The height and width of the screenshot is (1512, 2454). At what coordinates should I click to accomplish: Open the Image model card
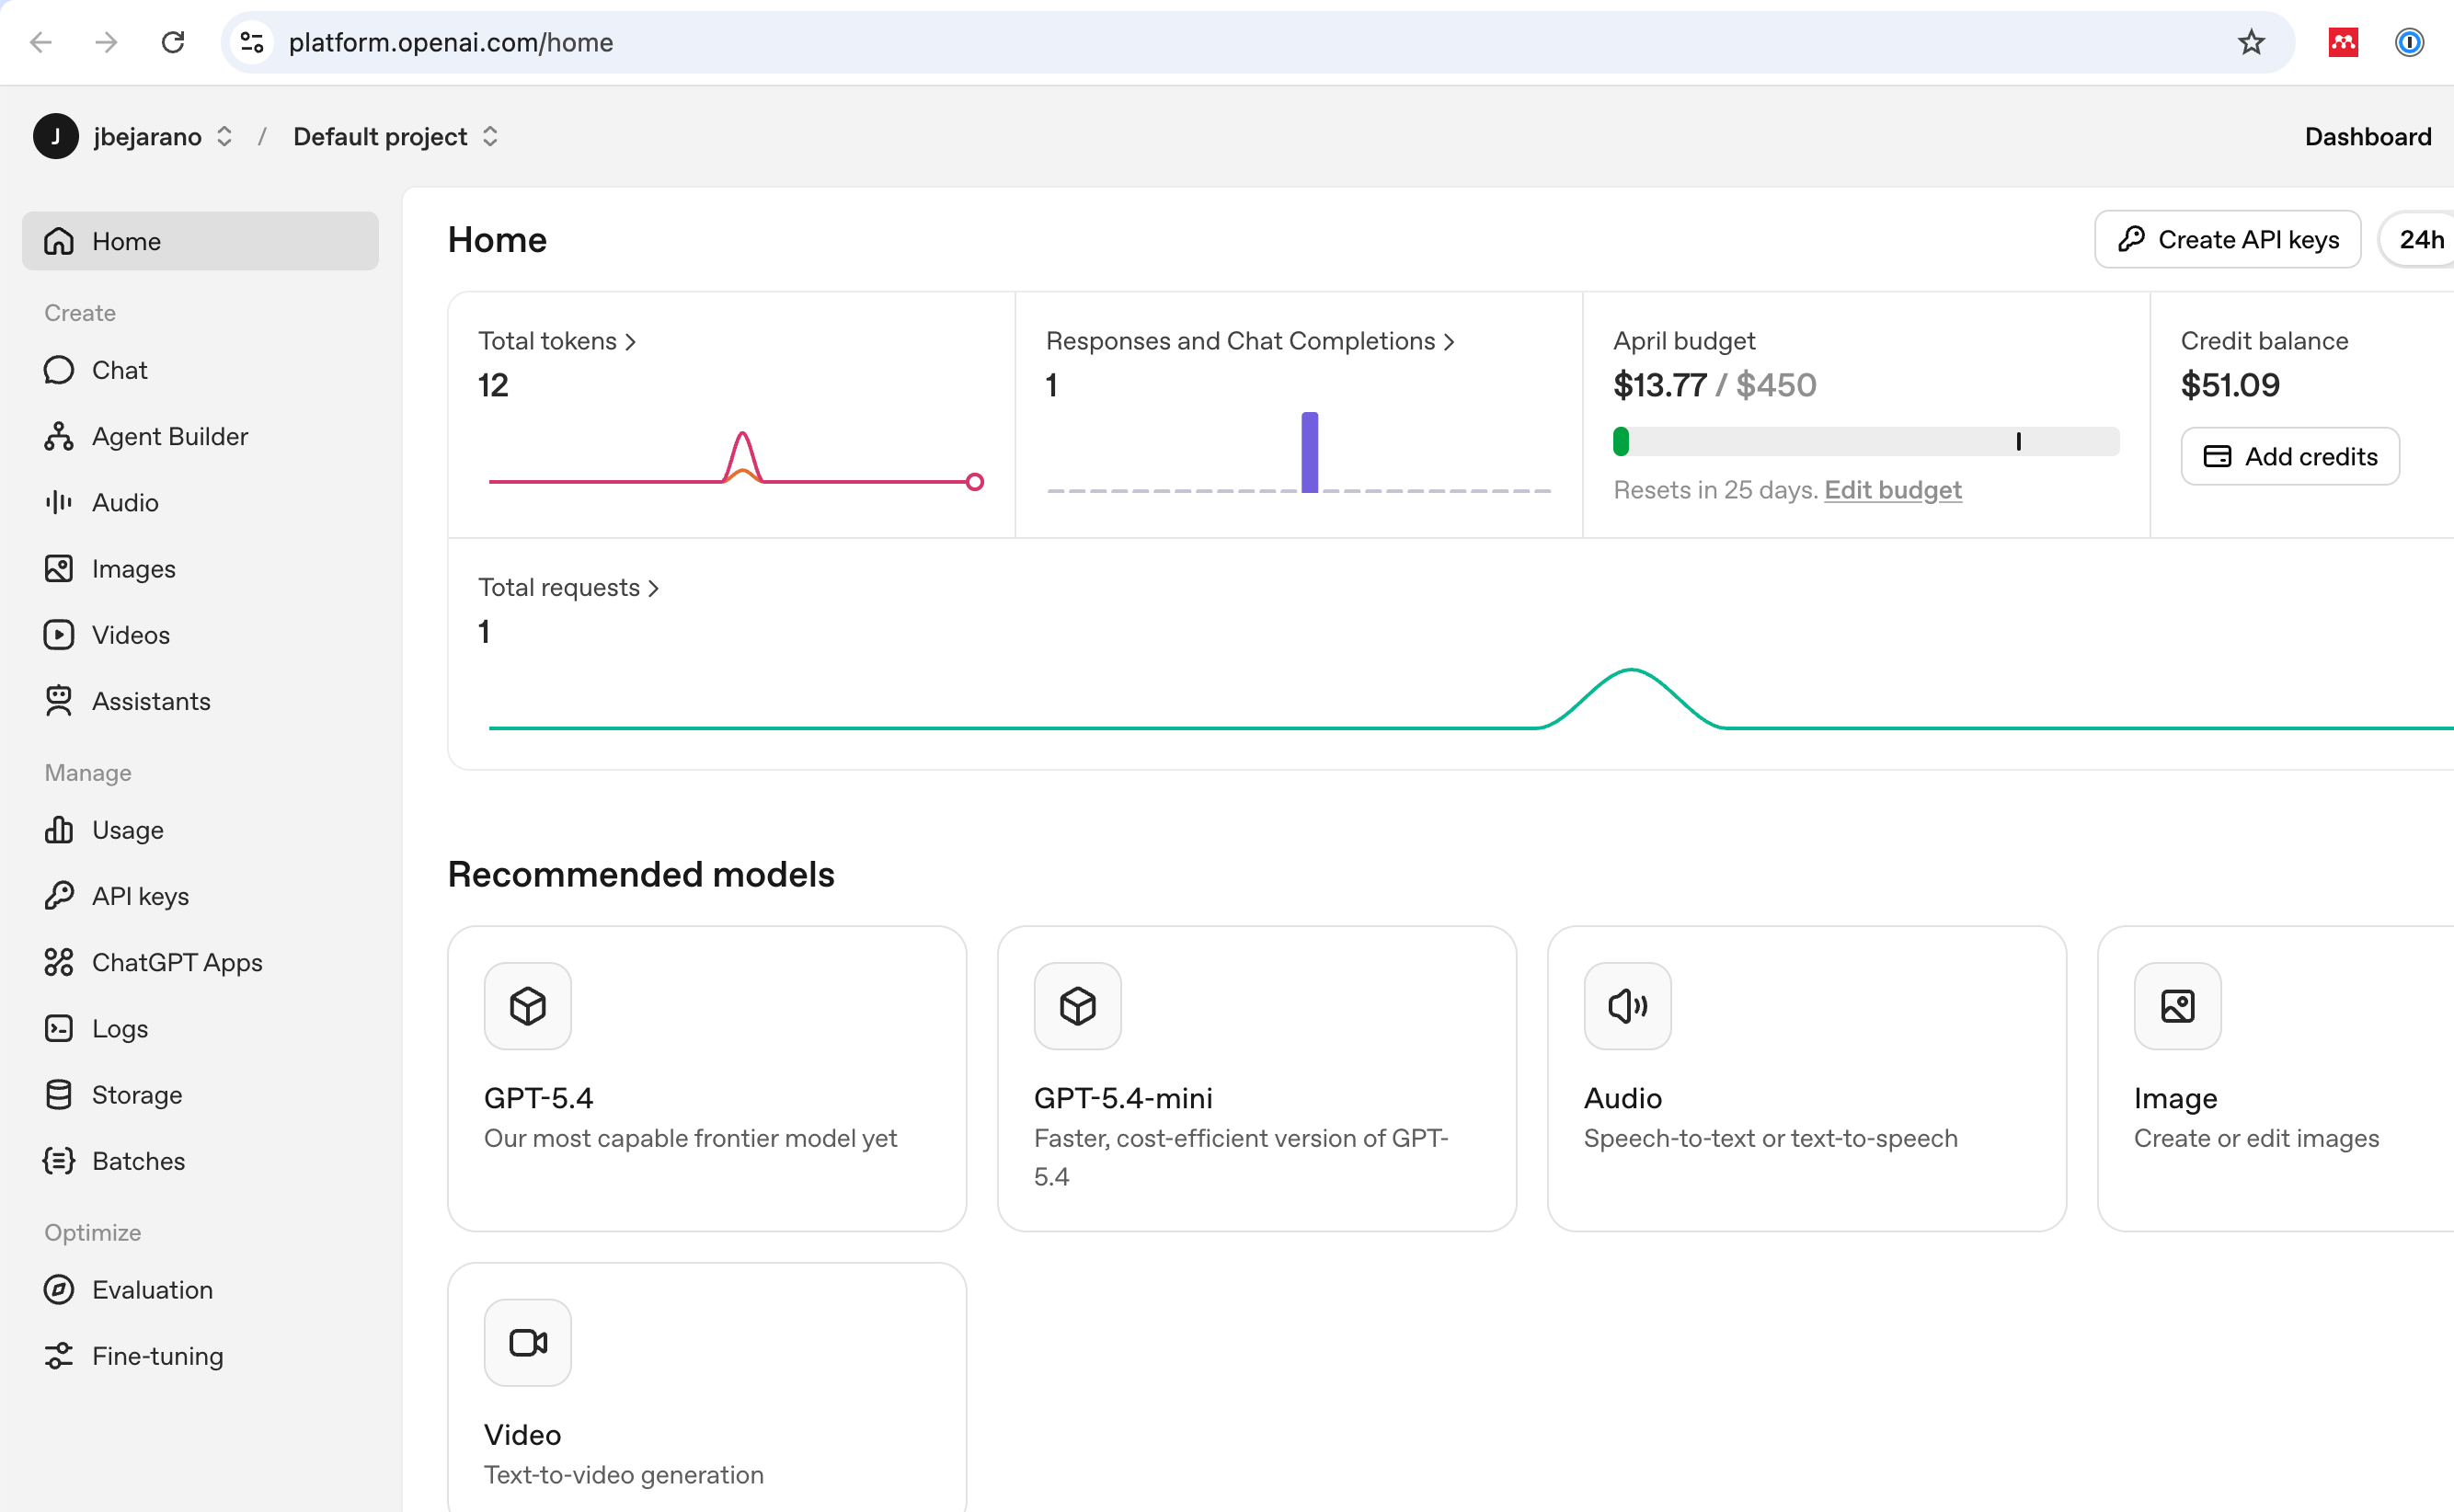click(2276, 1079)
